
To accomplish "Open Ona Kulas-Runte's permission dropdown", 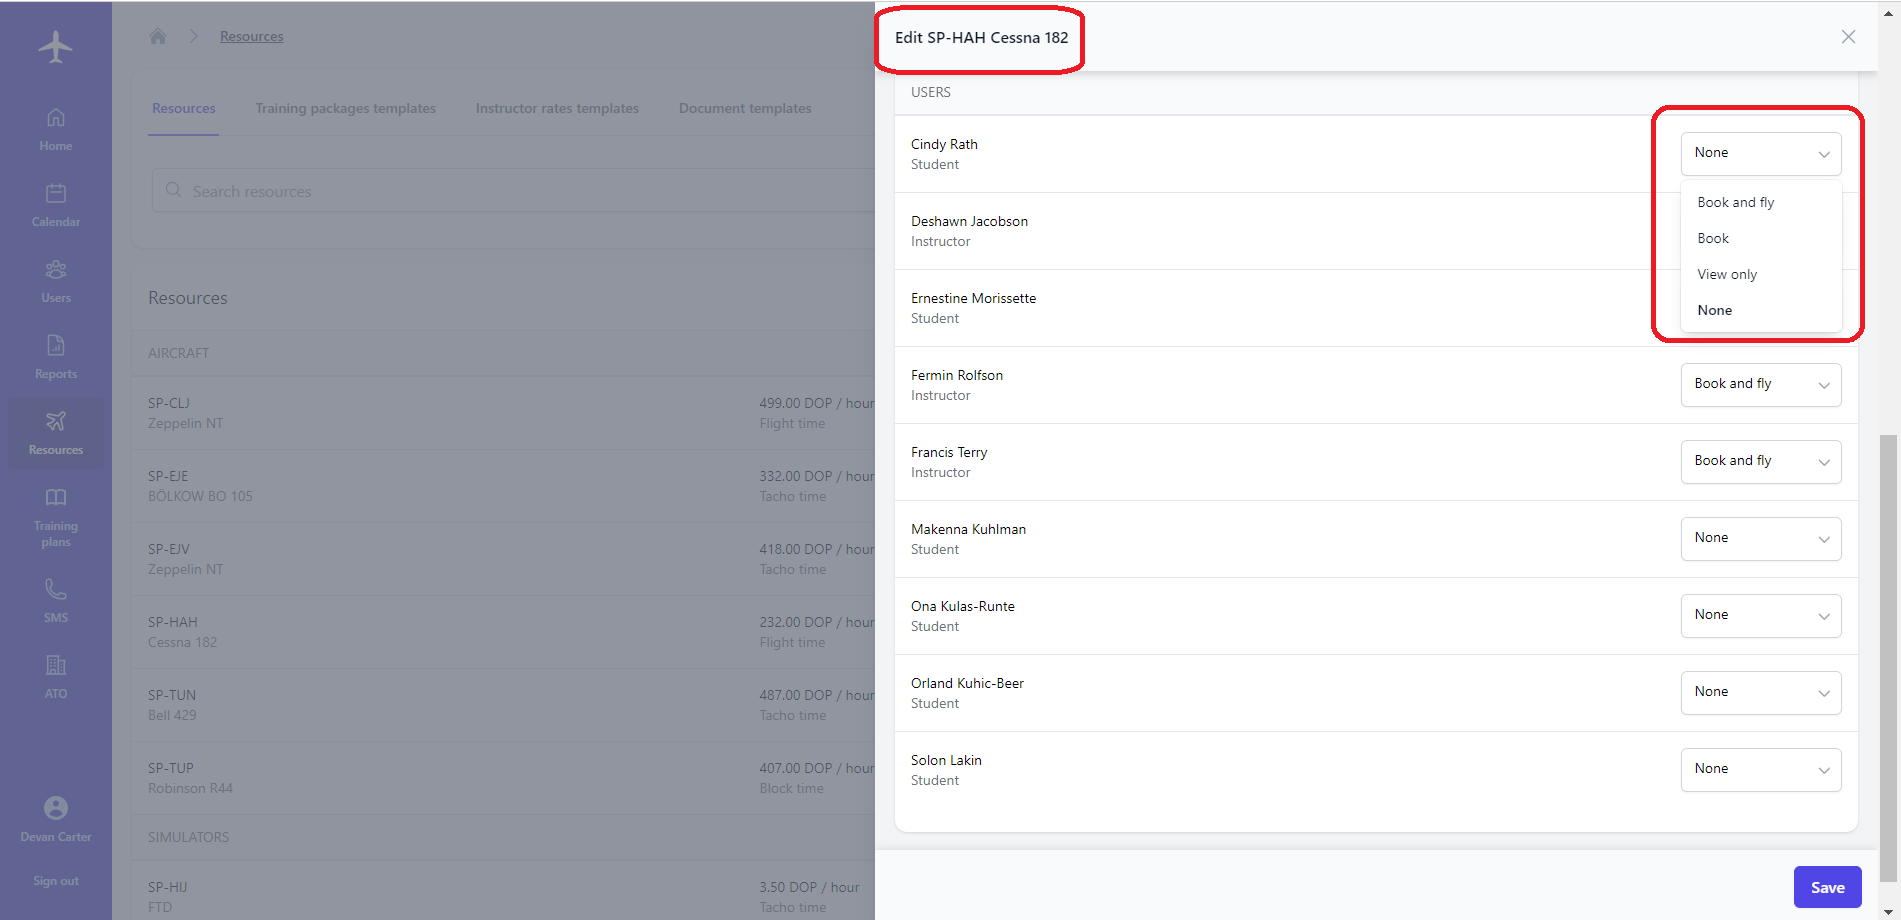I will pyautogui.click(x=1760, y=615).
